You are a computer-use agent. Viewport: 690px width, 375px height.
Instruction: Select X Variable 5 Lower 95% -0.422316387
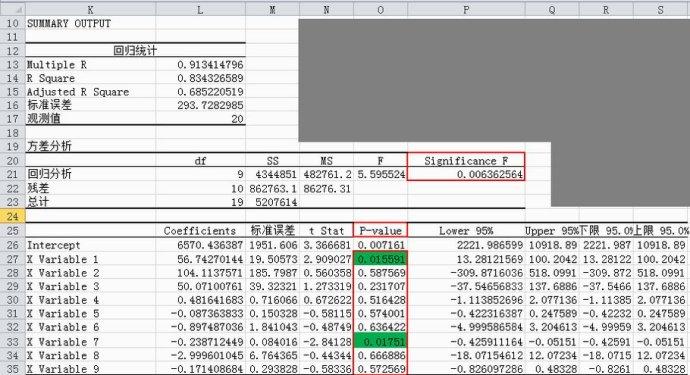pos(466,314)
